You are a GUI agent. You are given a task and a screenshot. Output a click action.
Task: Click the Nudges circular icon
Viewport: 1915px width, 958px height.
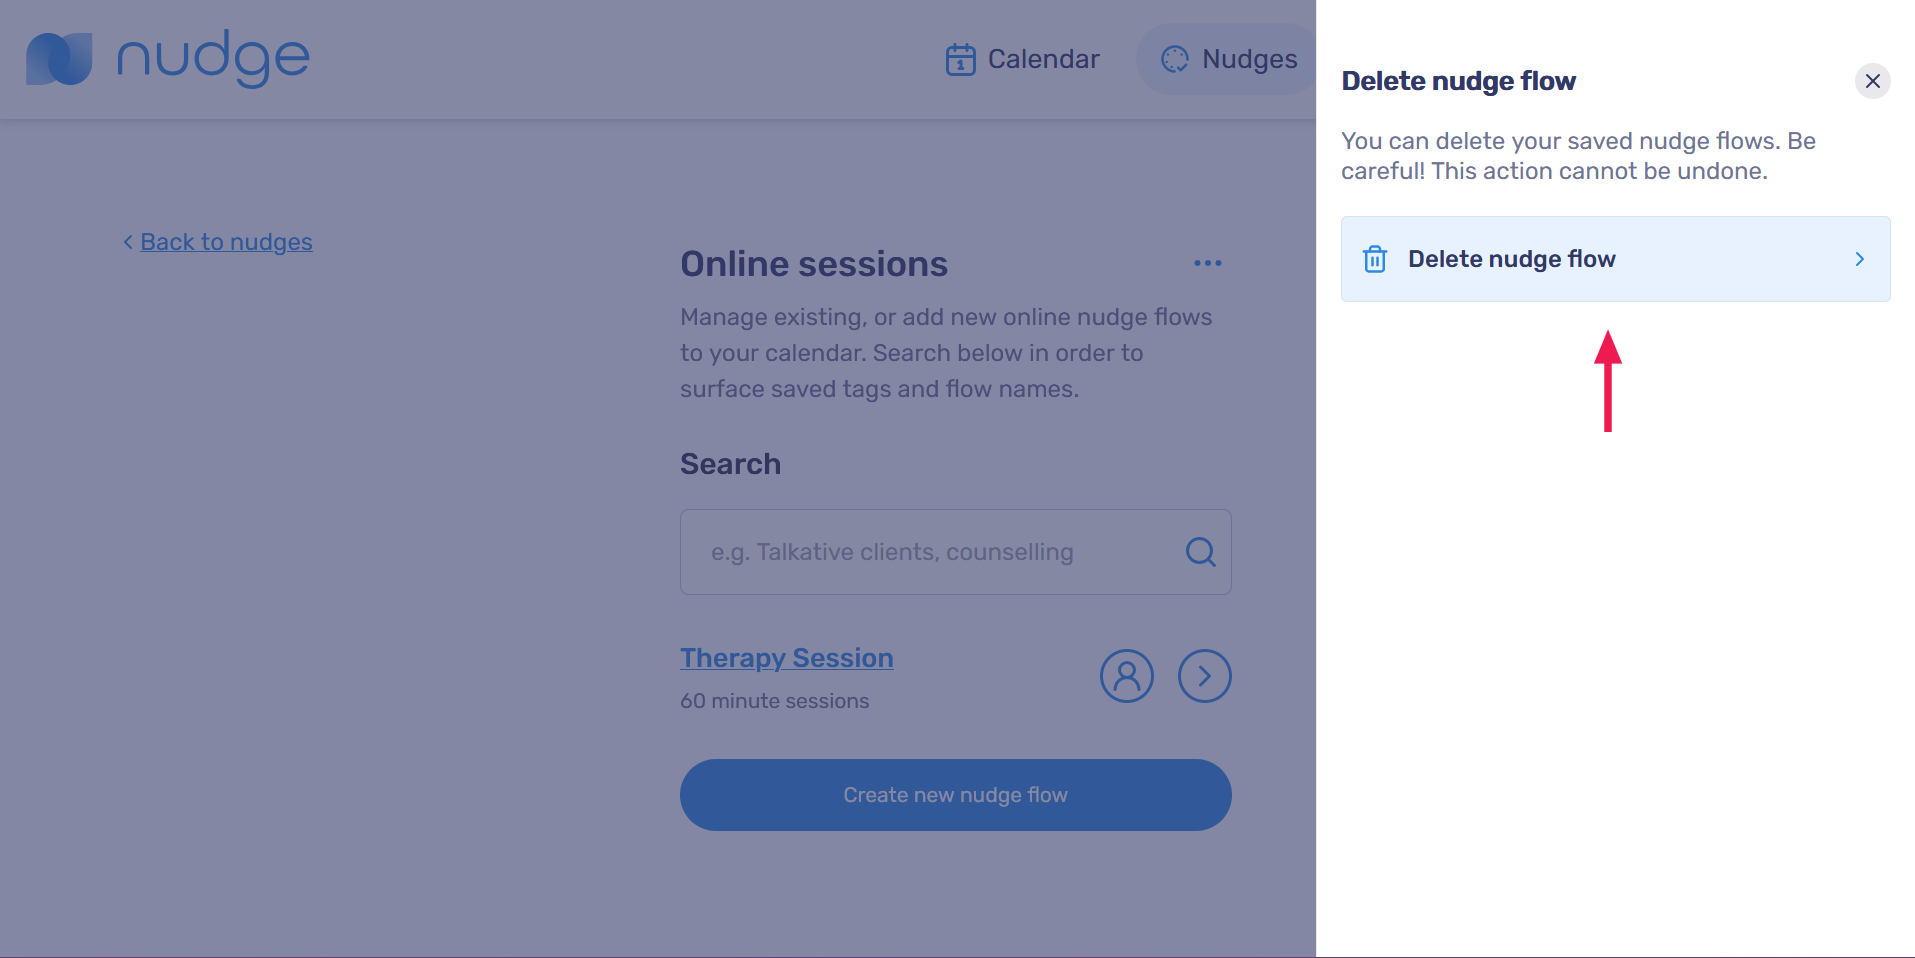click(1175, 59)
